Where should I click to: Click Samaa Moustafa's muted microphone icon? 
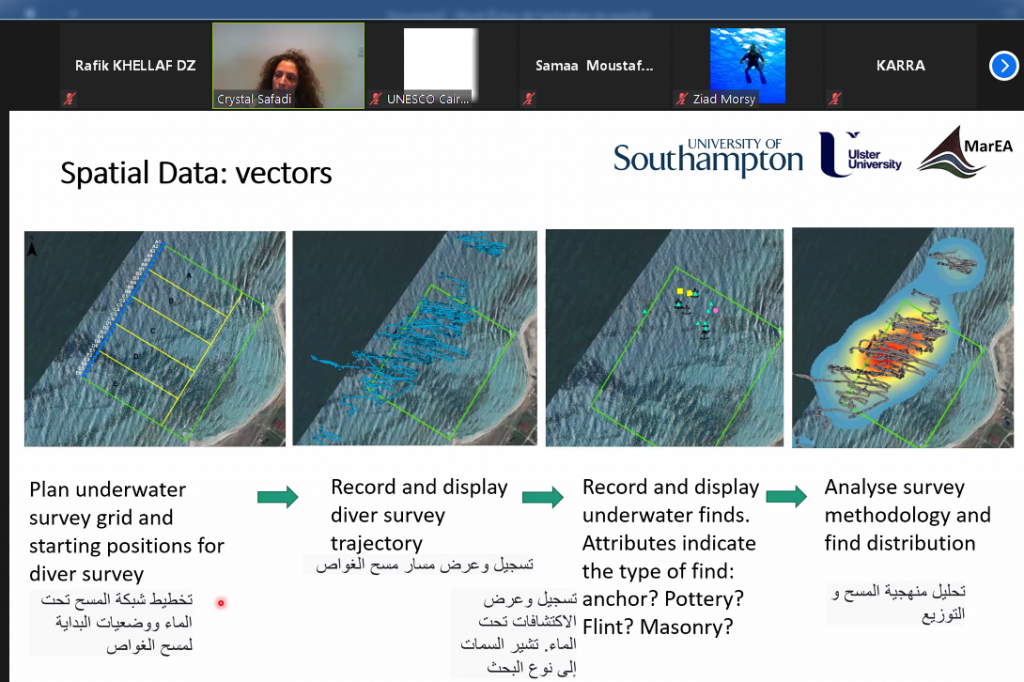tap(529, 99)
